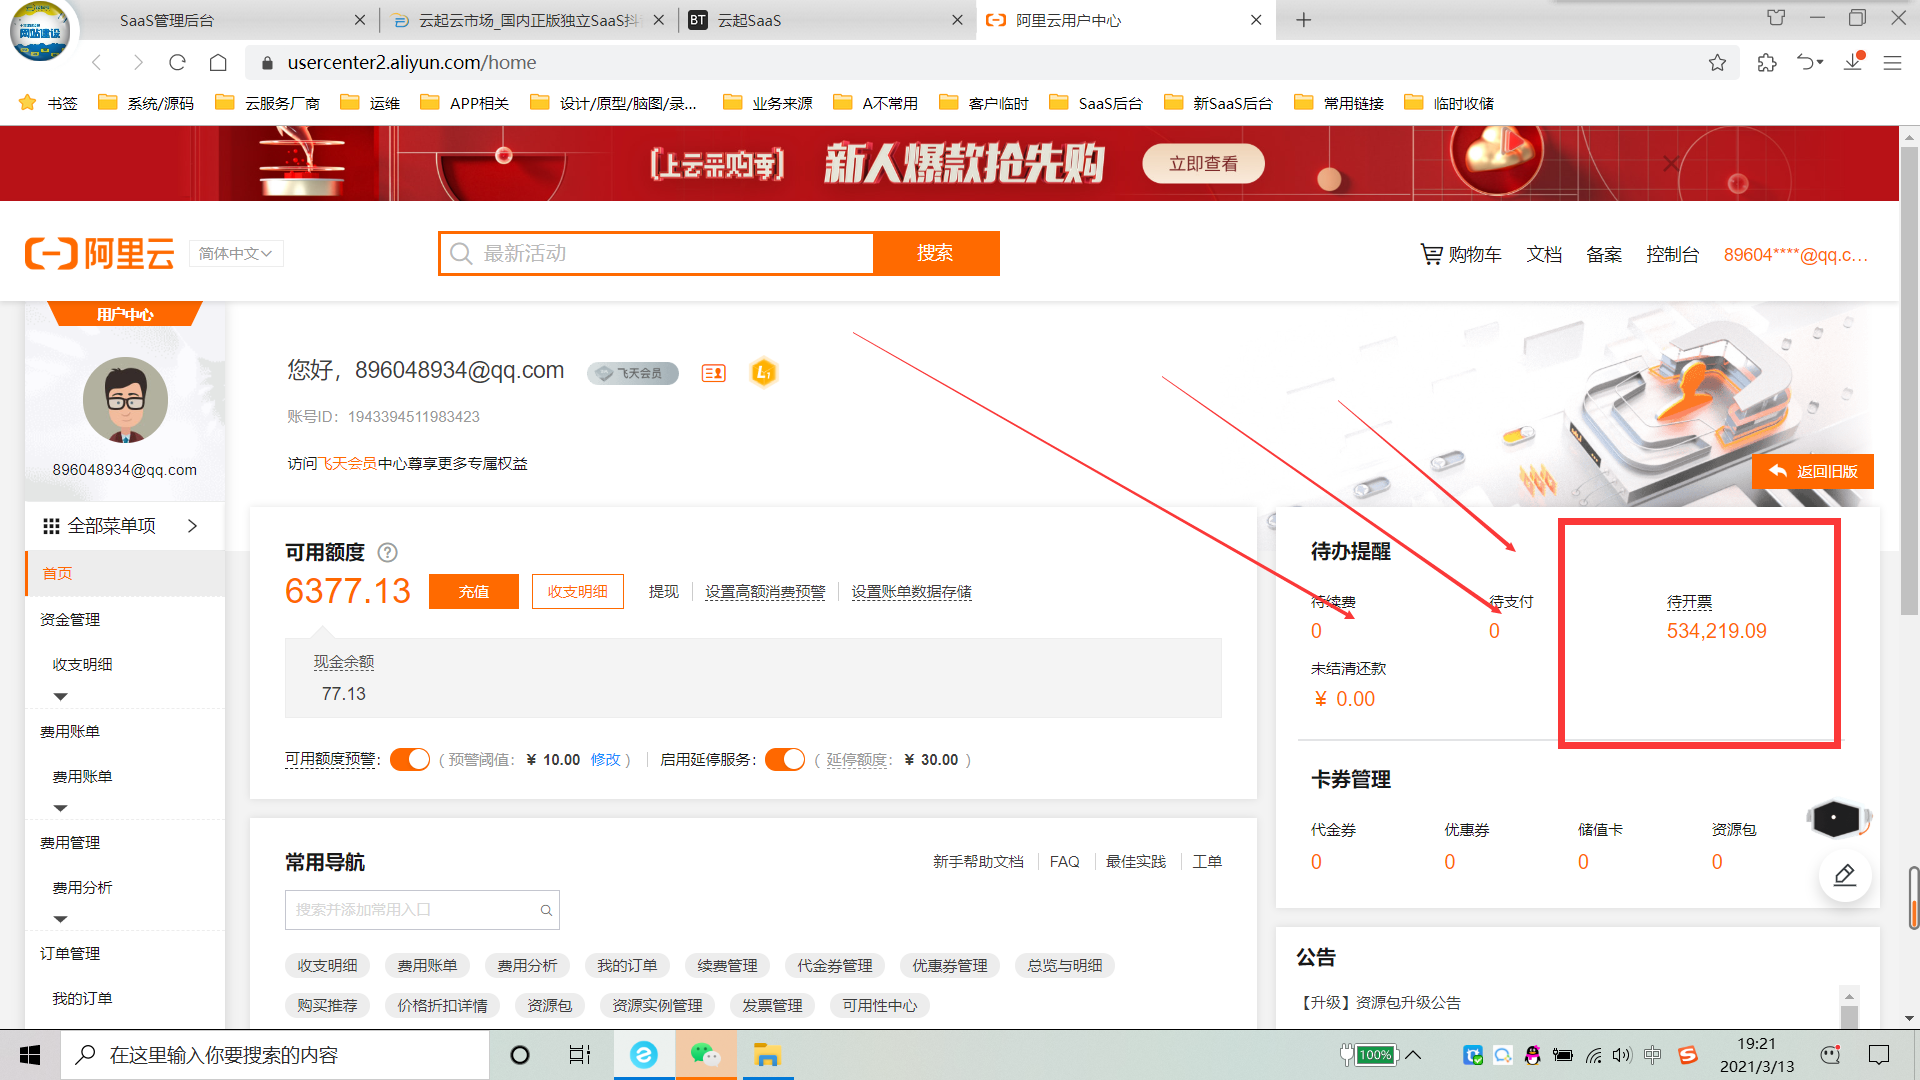Open a new browser tab
The height and width of the screenshot is (1080, 1920).
click(x=1304, y=20)
